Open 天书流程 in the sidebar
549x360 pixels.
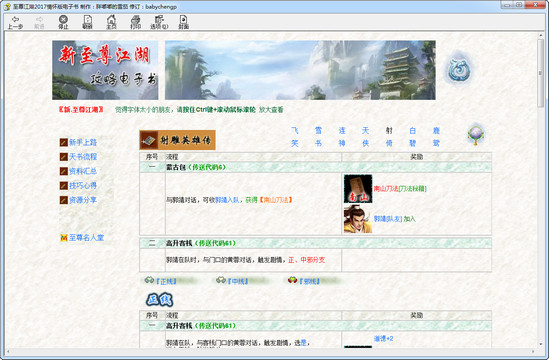pyautogui.click(x=83, y=157)
